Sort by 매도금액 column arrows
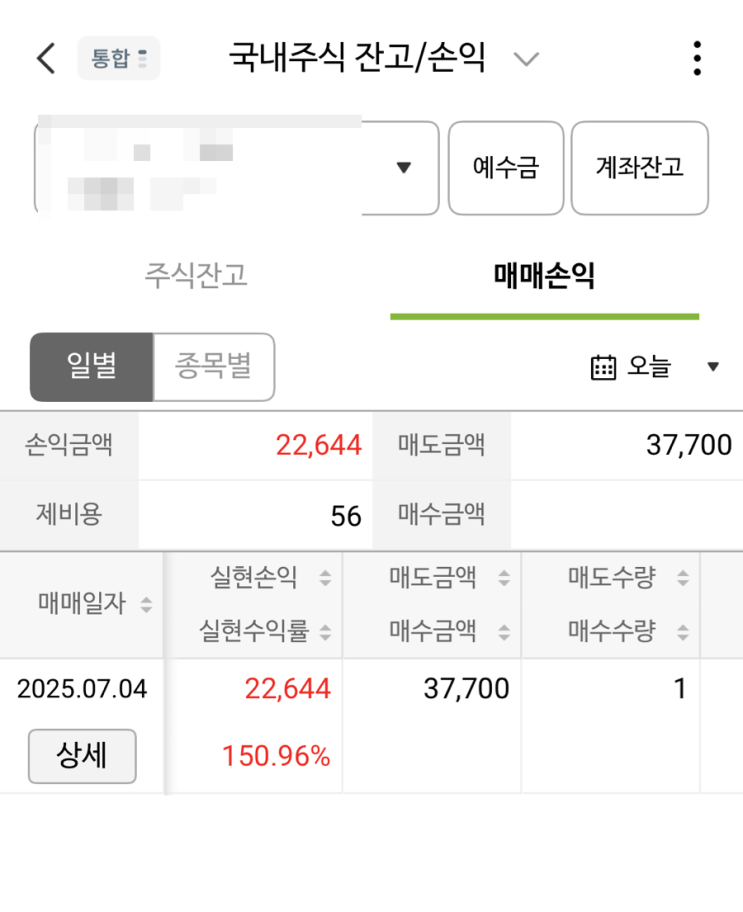Image resolution: width=743 pixels, height=912 pixels. tap(504, 578)
